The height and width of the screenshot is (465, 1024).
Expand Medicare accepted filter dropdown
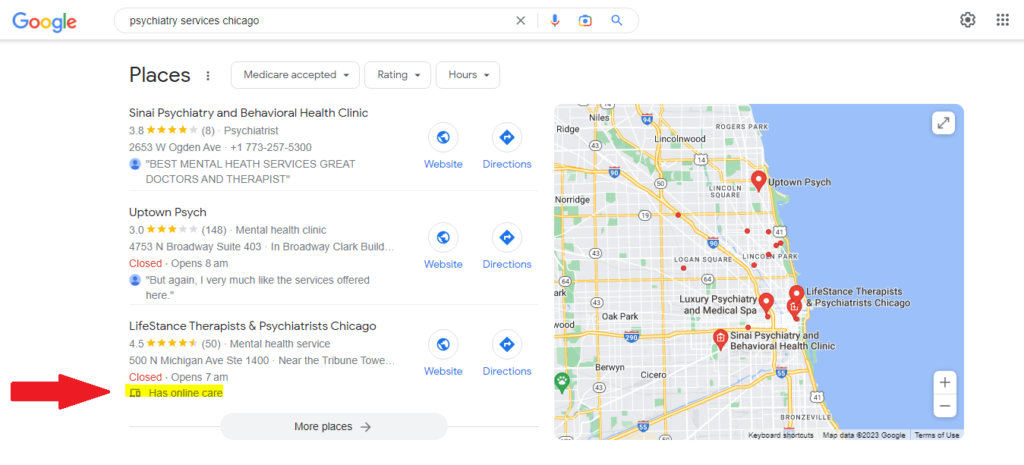(295, 75)
